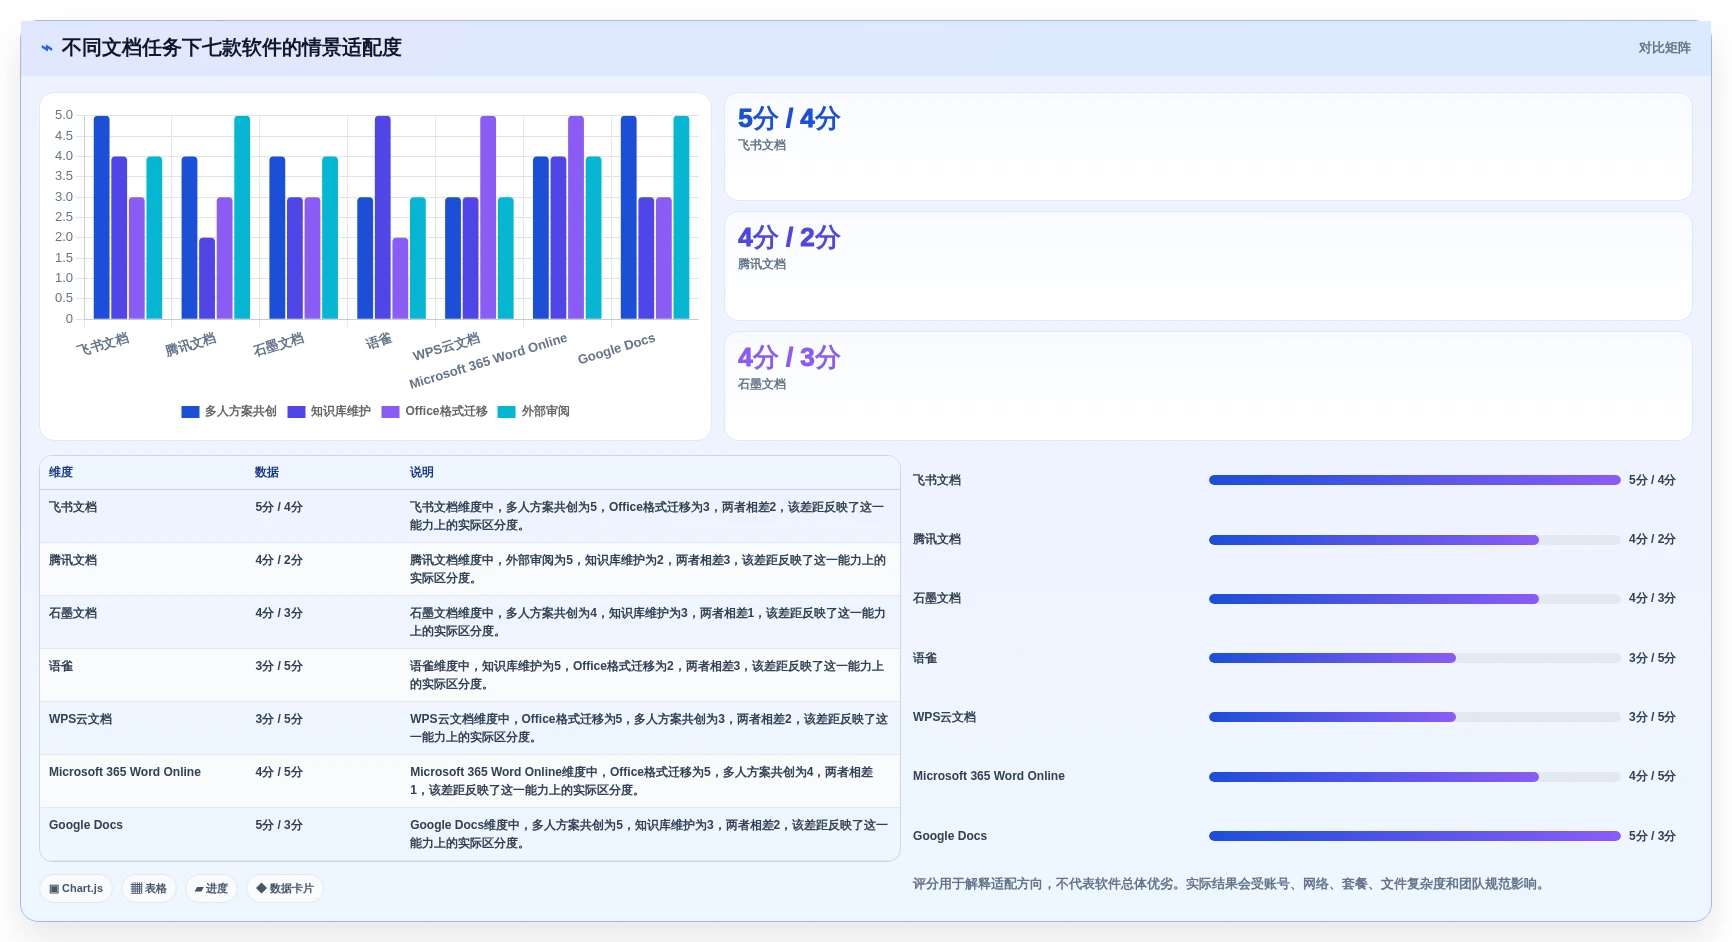The width and height of the screenshot is (1732, 942).
Task: Click the Google Docs label on the chart axis
Action: [617, 348]
